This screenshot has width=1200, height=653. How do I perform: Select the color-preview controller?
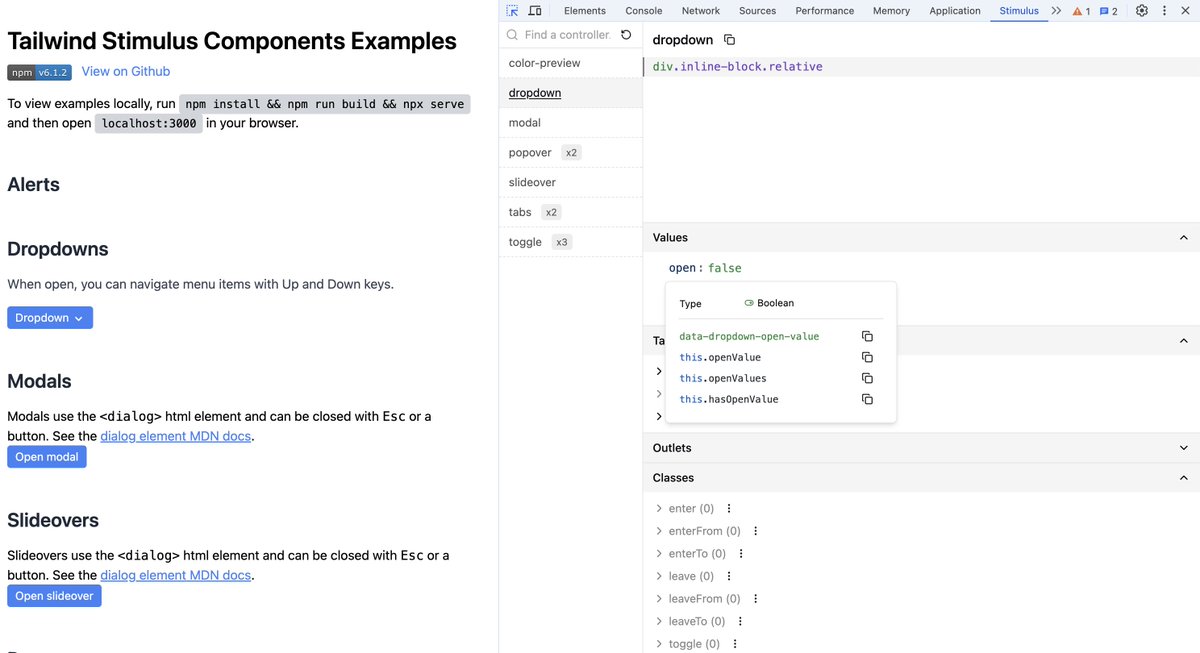[571, 63]
